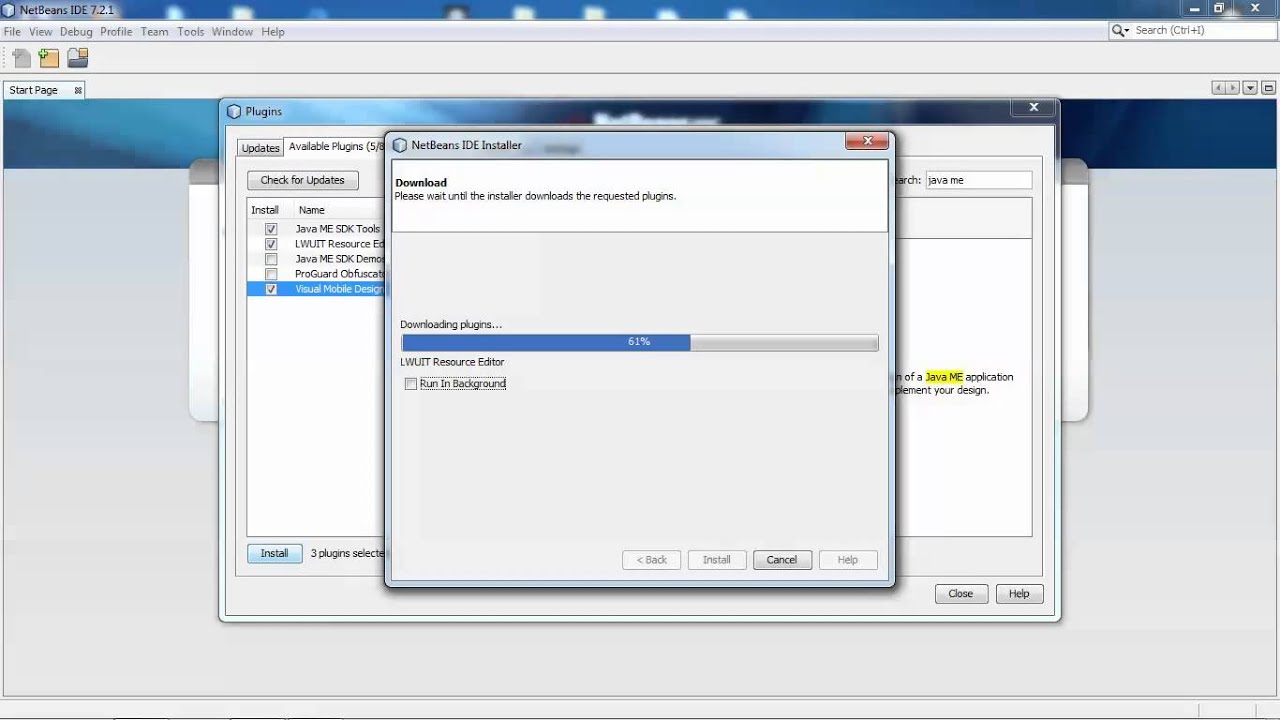Screen dimensions: 1280x720
Task: Click the Install column header
Action: coord(265,210)
